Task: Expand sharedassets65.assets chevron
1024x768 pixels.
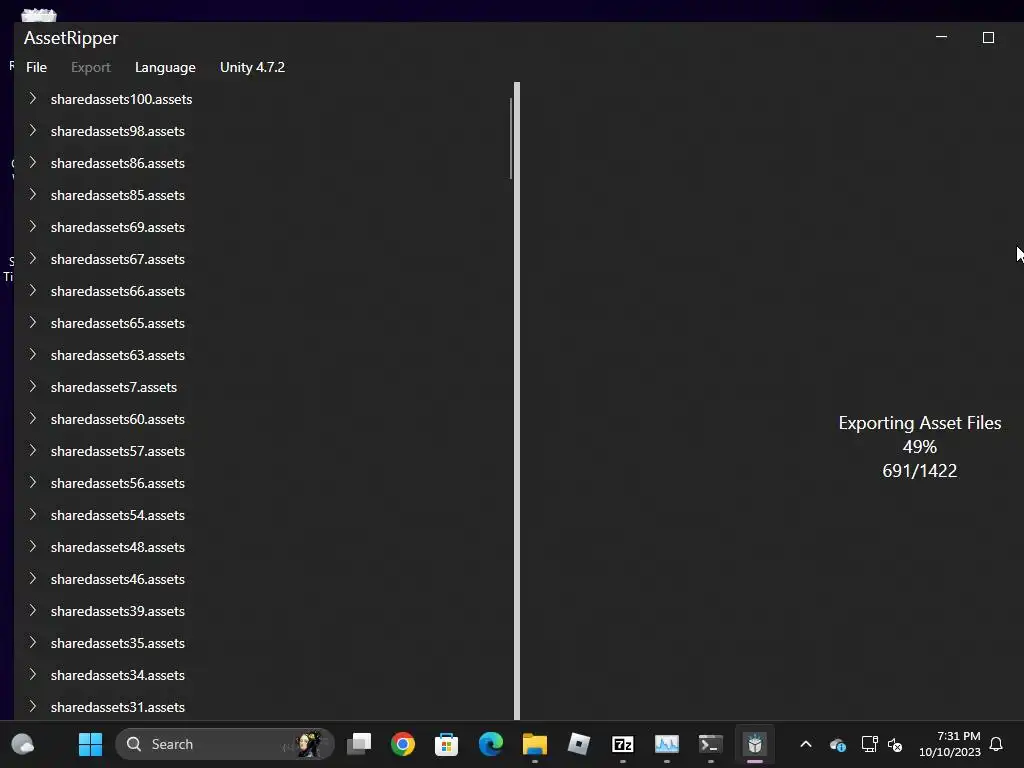Action: (33, 323)
